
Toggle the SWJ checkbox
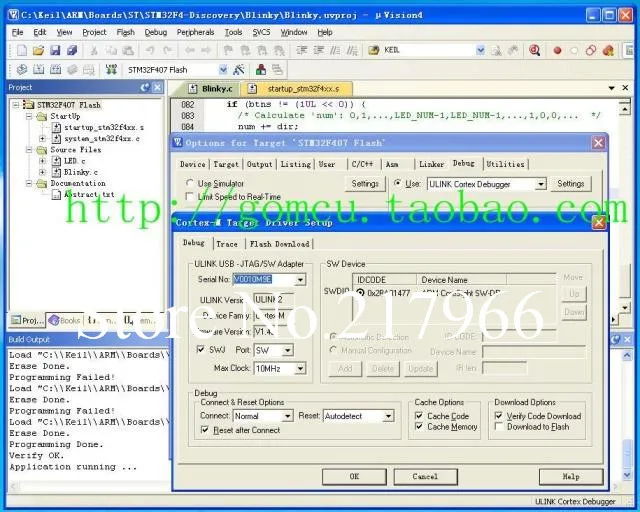click(200, 349)
